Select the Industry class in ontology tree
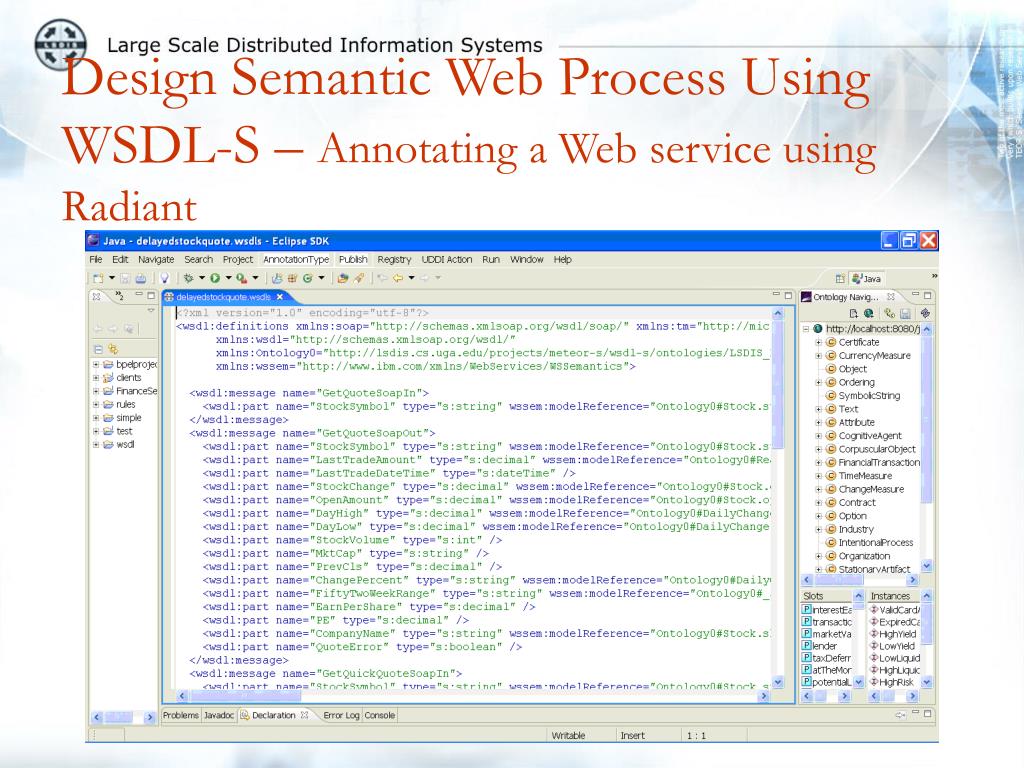Image resolution: width=1024 pixels, height=768 pixels. [856, 529]
